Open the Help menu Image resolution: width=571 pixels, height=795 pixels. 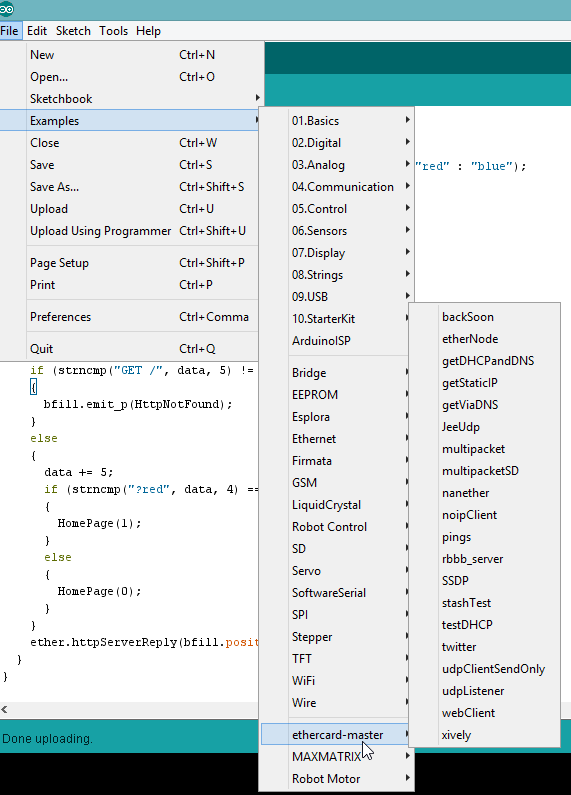[x=148, y=31]
